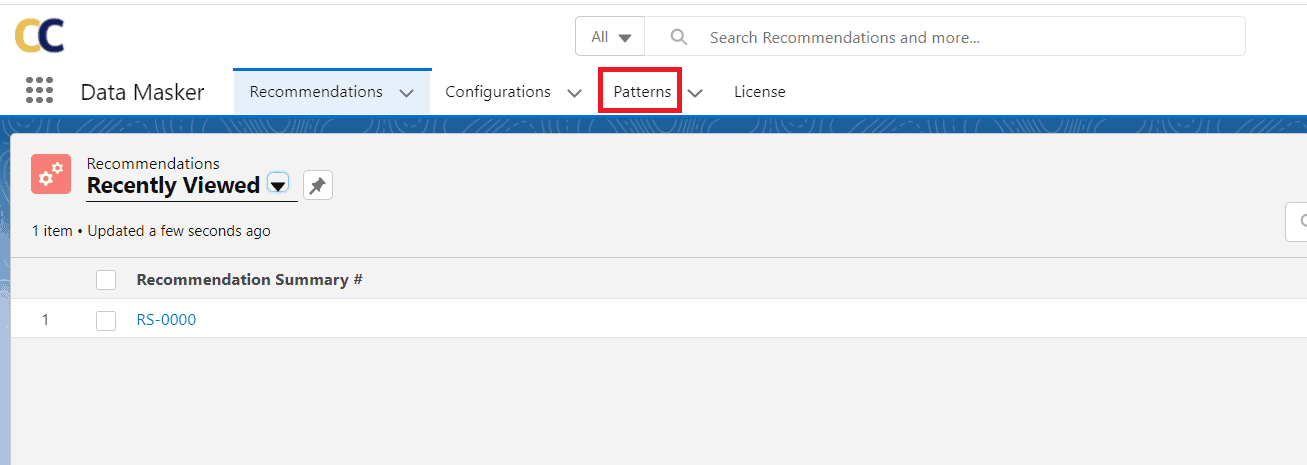1307x465 pixels.
Task: Go to the Configurations tab
Action: pyautogui.click(x=498, y=92)
